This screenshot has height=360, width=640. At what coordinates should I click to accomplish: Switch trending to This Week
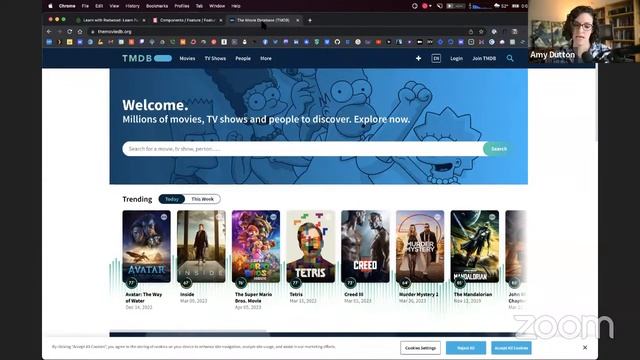[202, 199]
